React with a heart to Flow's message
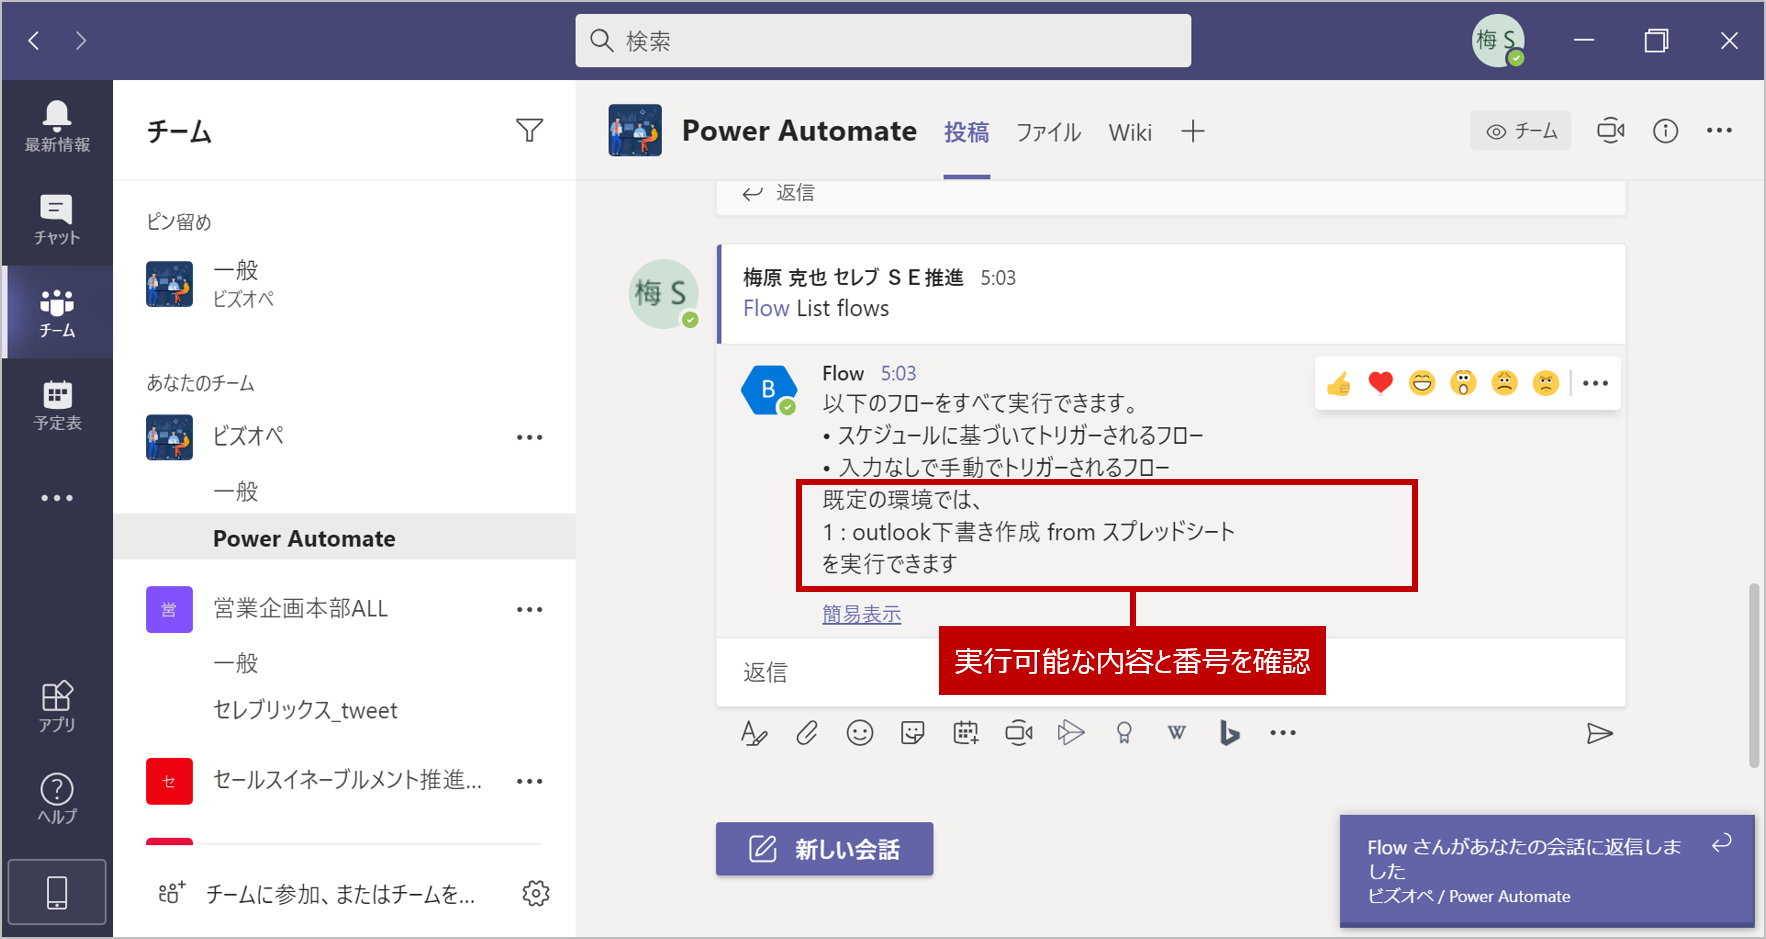Viewport: 1766px width, 939px height. coord(1380,382)
